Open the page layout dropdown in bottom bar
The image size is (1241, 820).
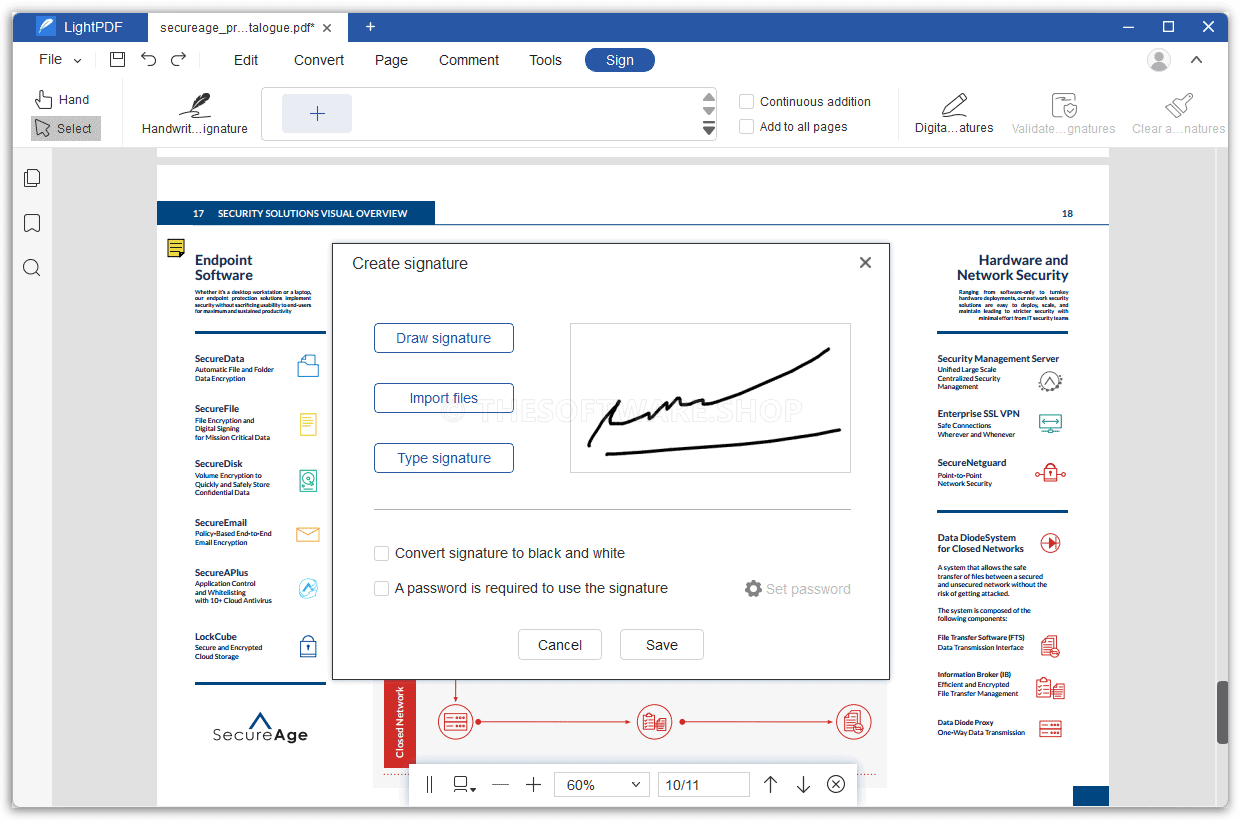click(464, 785)
